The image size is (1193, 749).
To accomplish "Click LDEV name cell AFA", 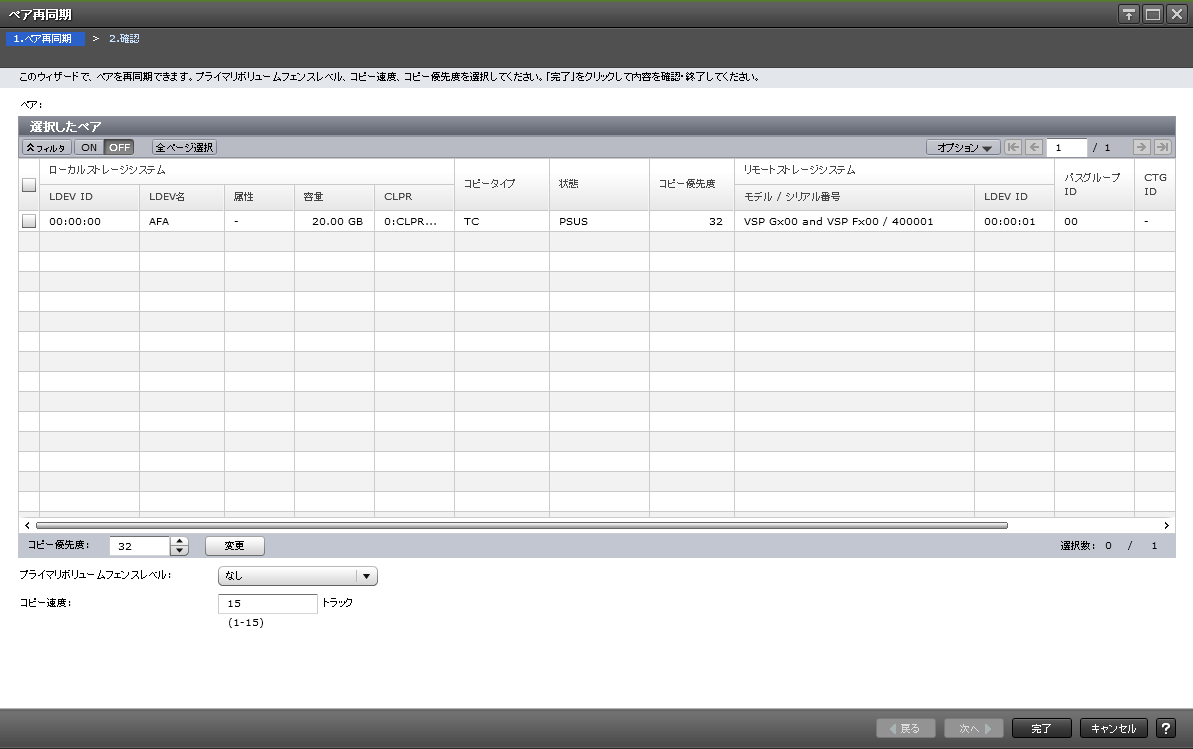I will tap(181, 222).
